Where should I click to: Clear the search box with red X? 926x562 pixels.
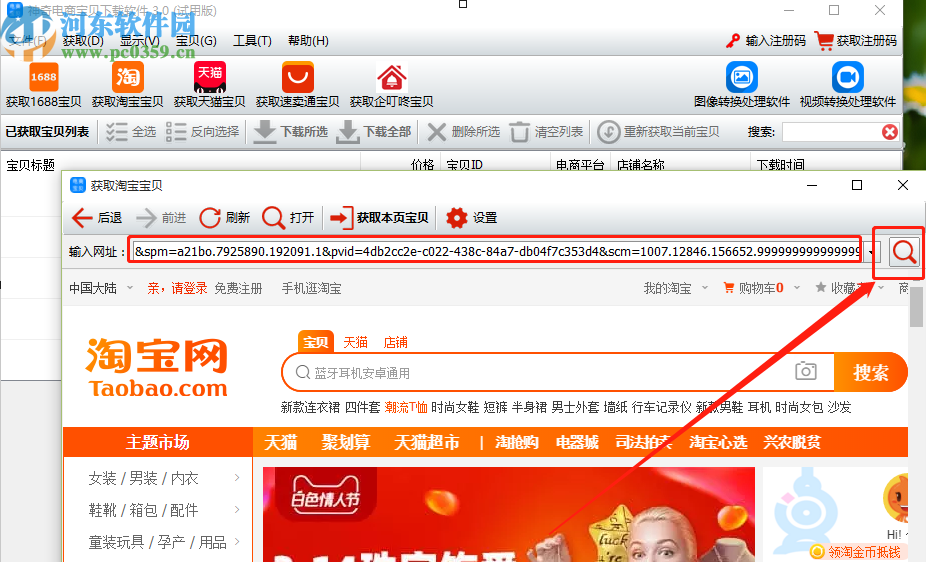tap(890, 132)
